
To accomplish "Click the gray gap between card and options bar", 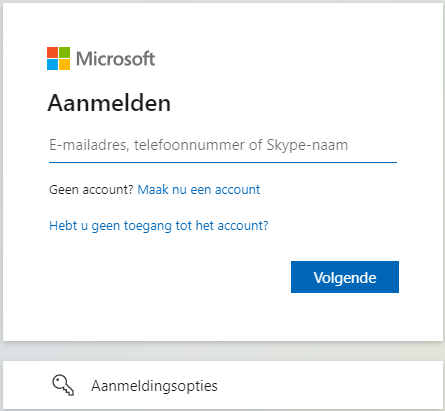I will 223,351.
